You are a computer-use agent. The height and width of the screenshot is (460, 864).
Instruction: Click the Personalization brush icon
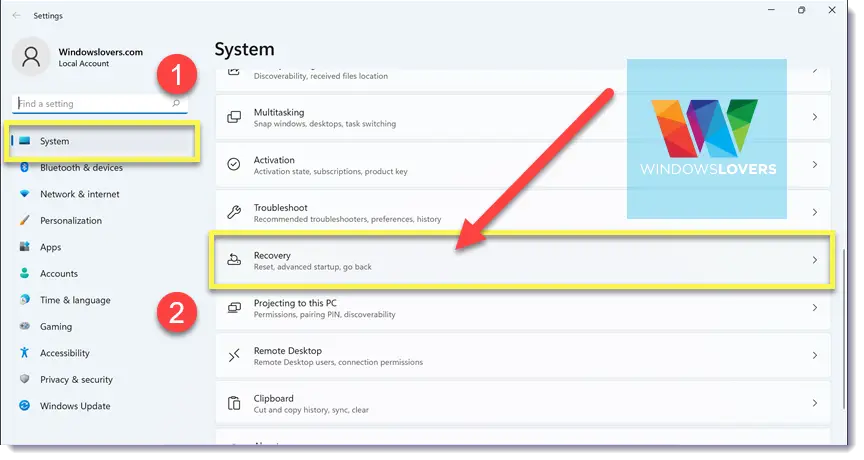click(24, 220)
